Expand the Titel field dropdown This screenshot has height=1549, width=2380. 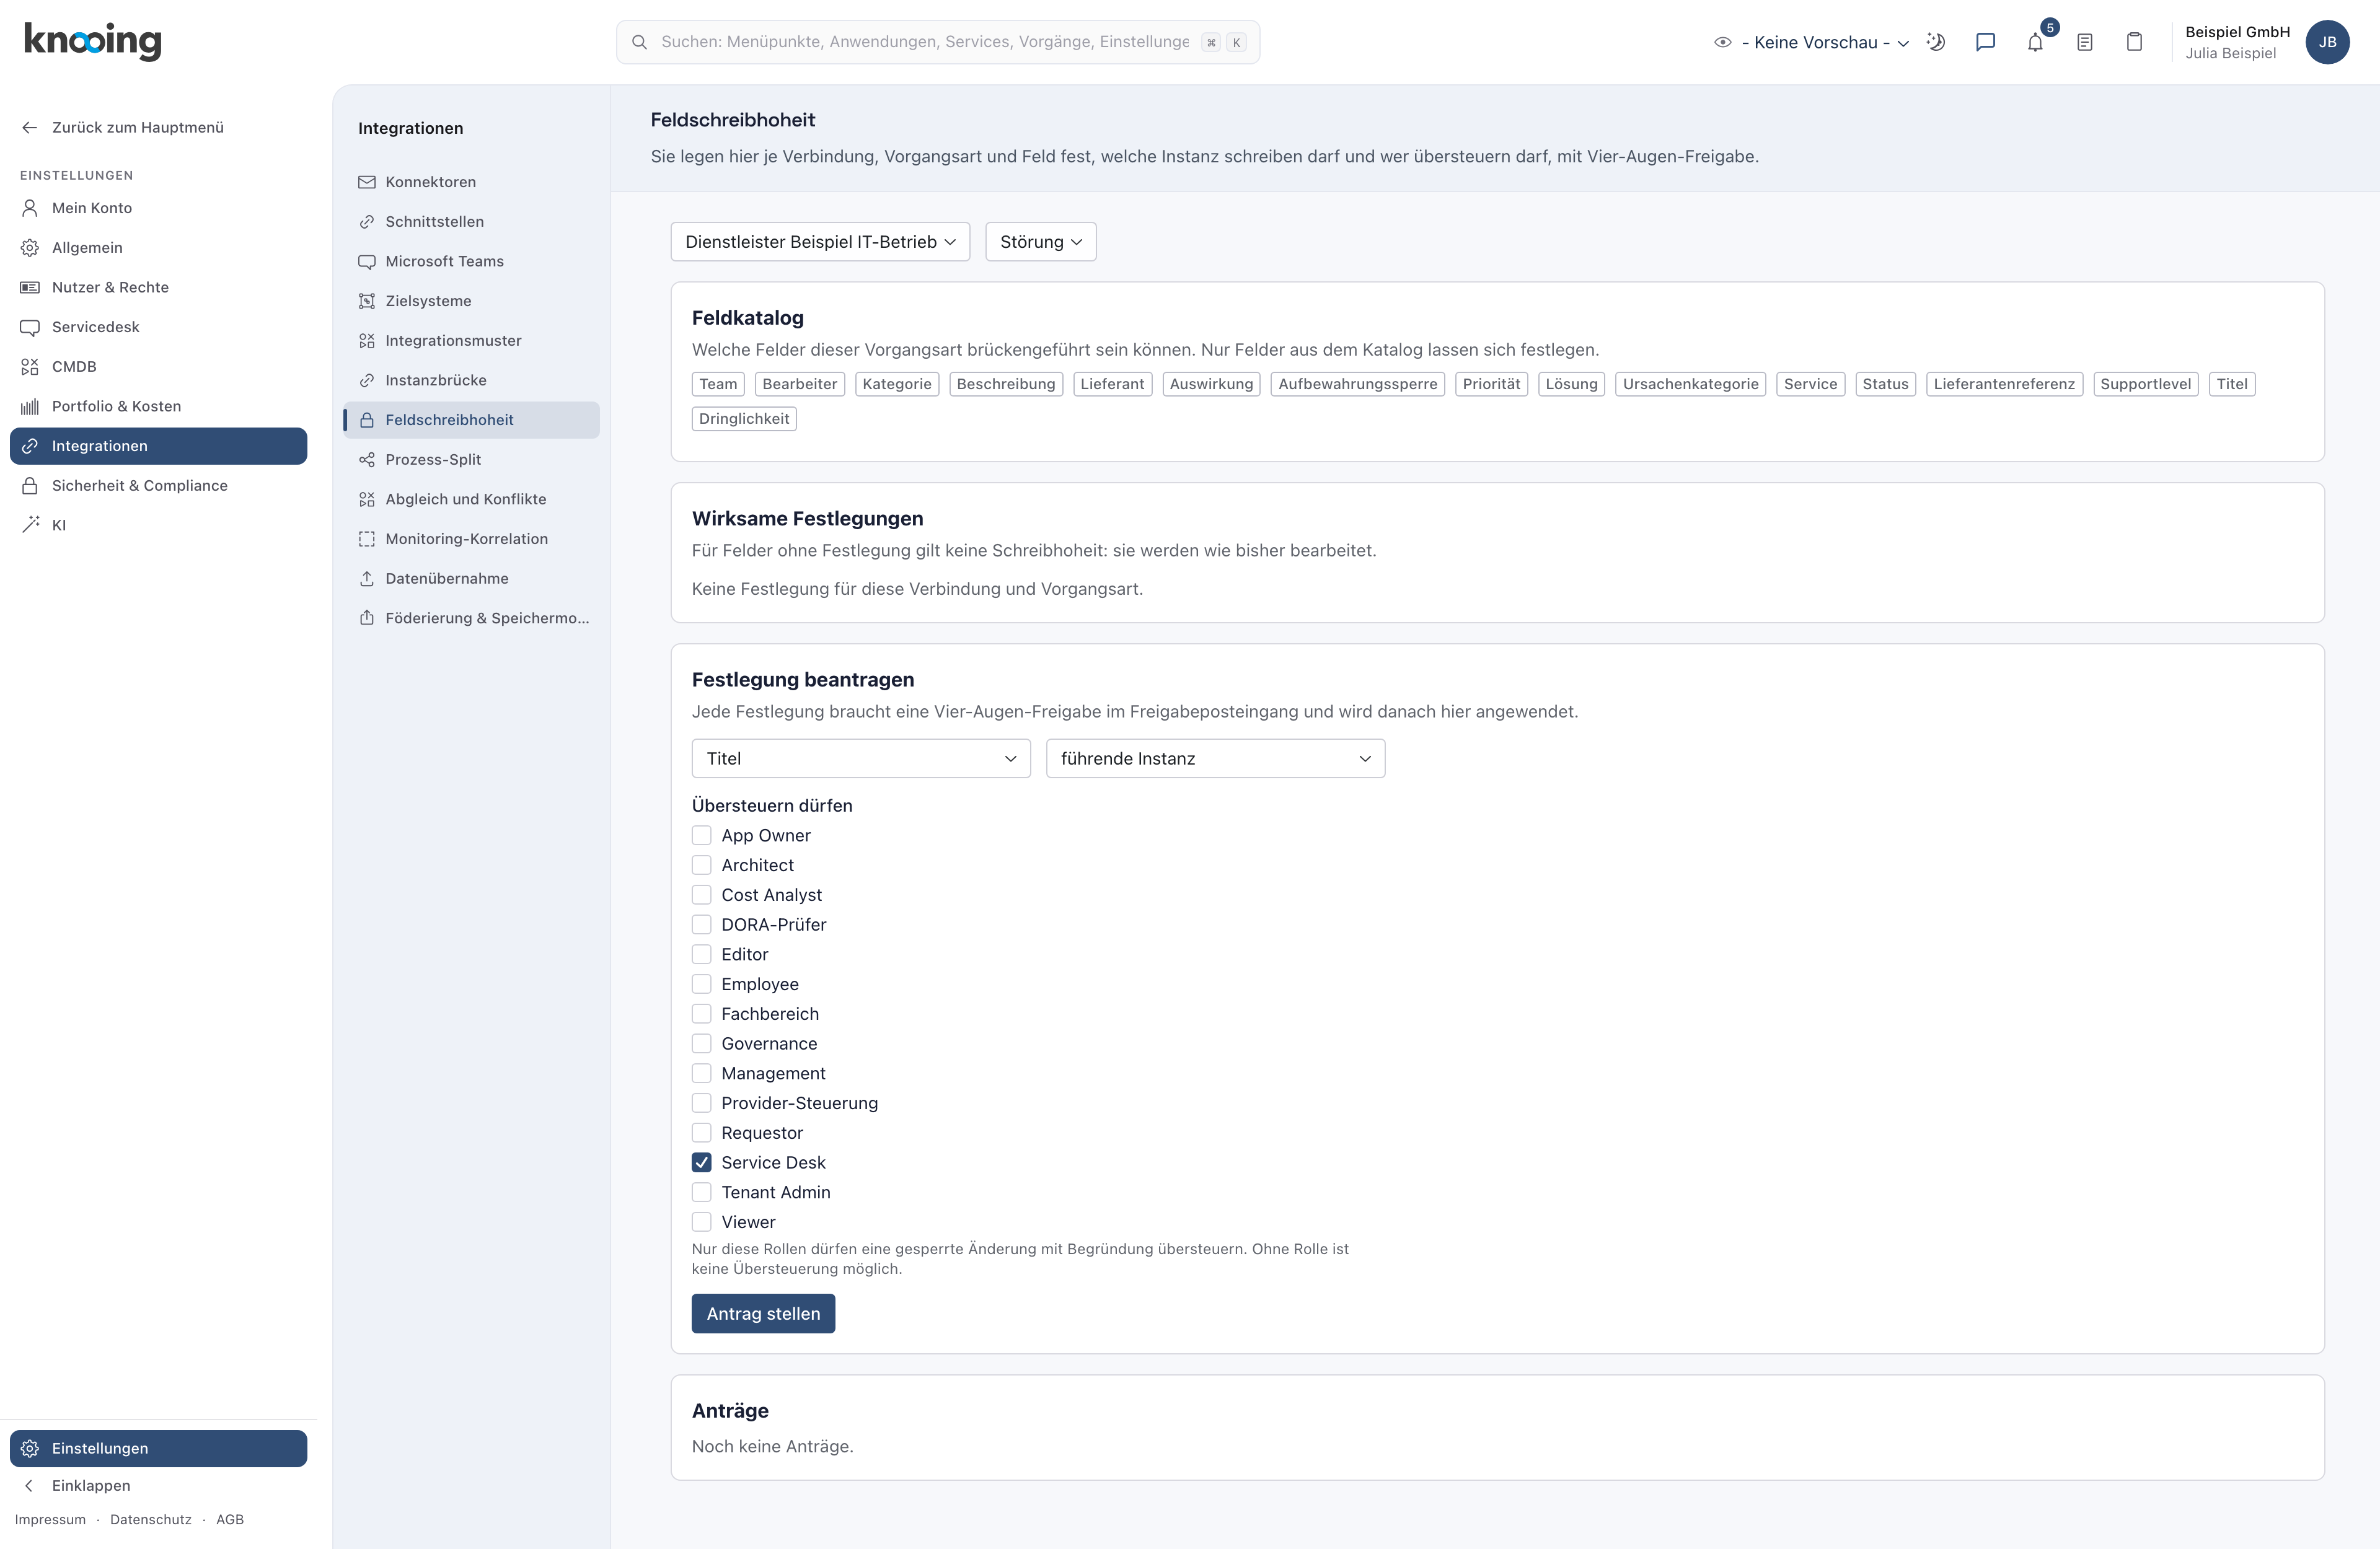tap(860, 759)
